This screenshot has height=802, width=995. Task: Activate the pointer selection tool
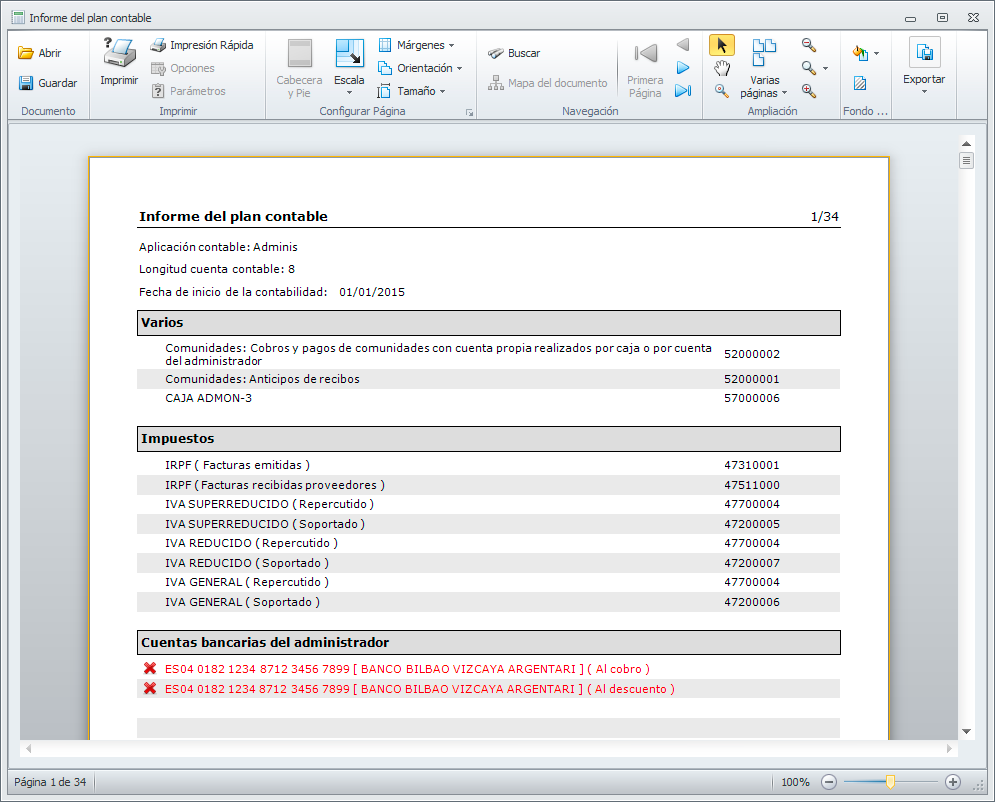click(x=721, y=45)
